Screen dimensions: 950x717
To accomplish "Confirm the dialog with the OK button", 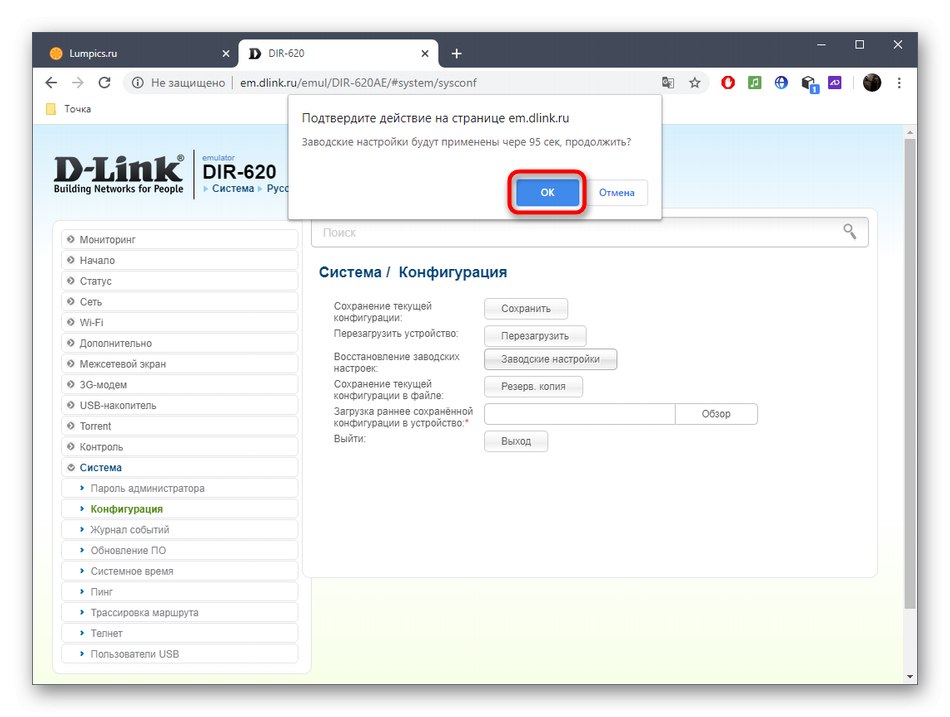I will 547,192.
